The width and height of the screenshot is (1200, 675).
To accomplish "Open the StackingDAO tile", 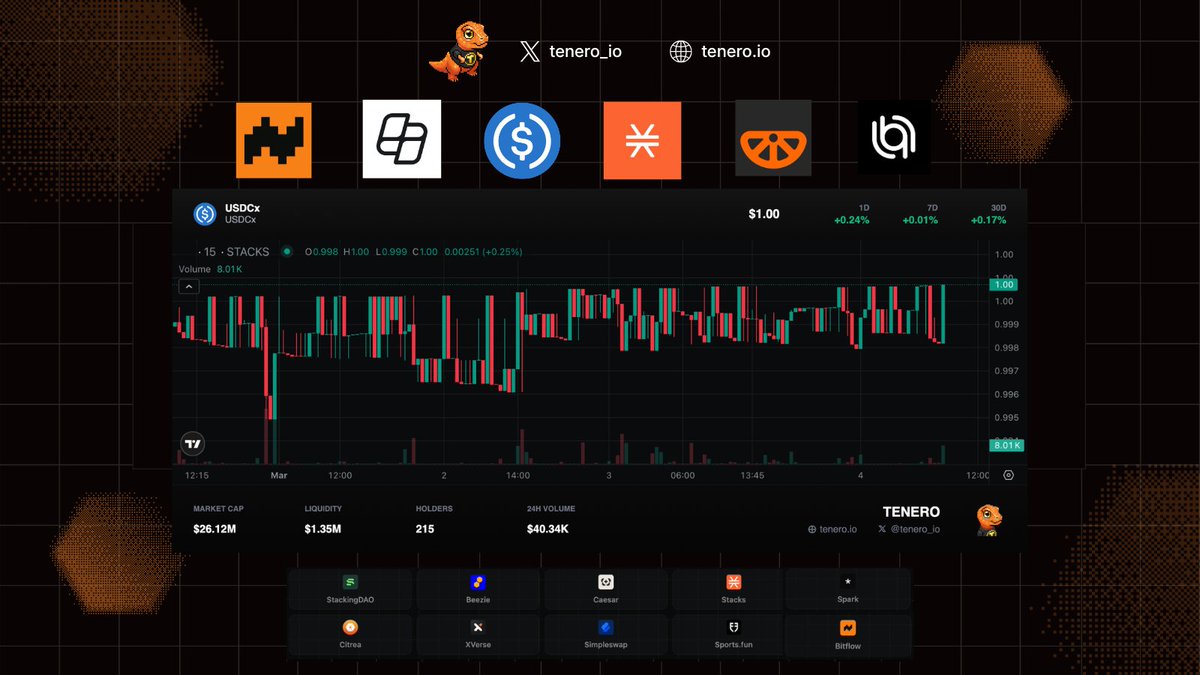I will pyautogui.click(x=350, y=589).
